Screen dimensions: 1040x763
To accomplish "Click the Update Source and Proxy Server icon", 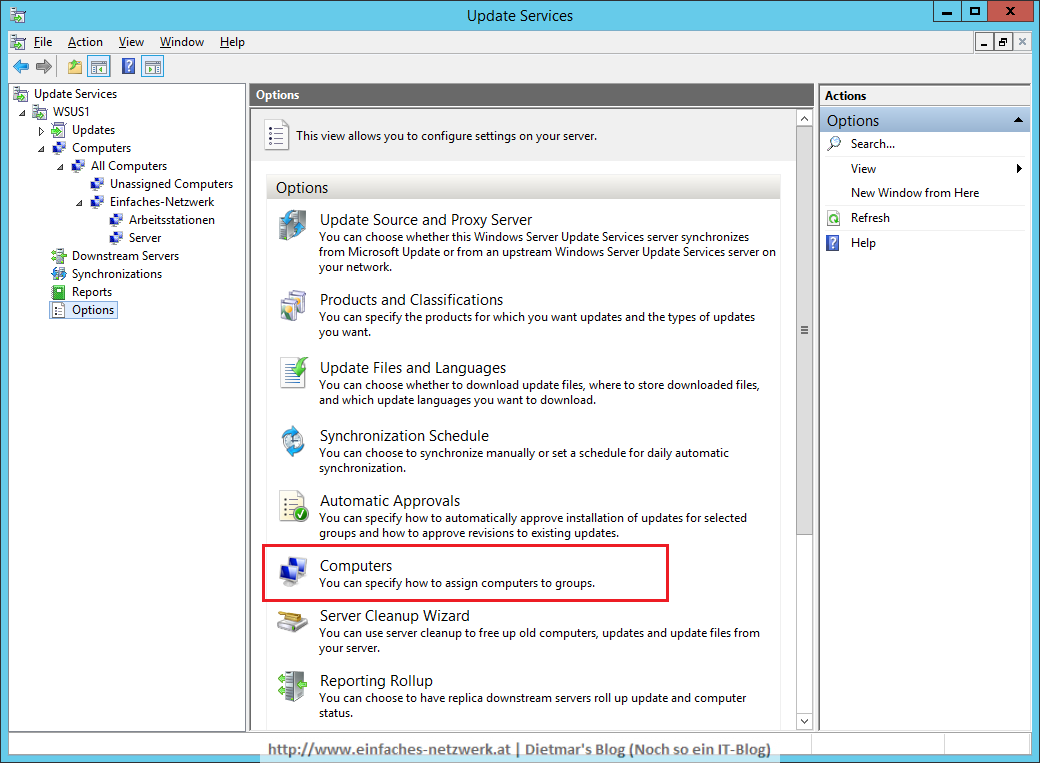I will (292, 225).
